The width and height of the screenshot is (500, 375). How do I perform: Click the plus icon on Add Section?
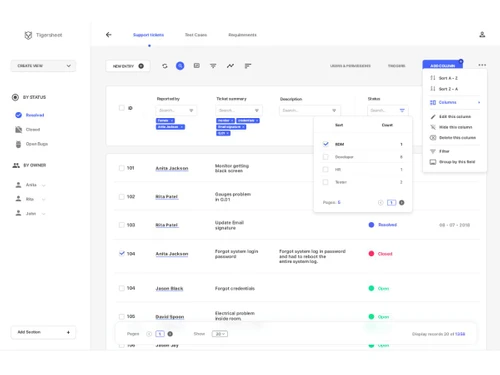click(x=68, y=332)
